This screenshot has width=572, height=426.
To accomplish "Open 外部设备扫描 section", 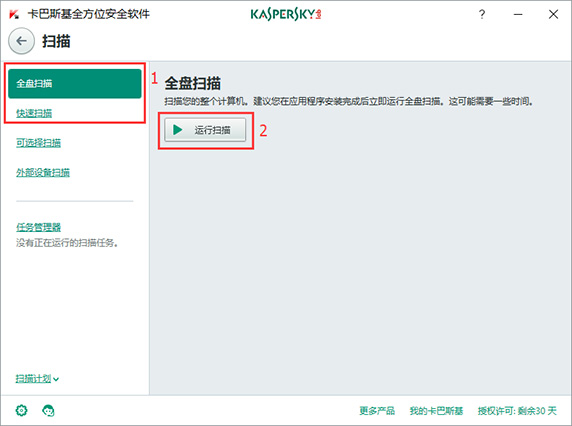I will point(43,172).
